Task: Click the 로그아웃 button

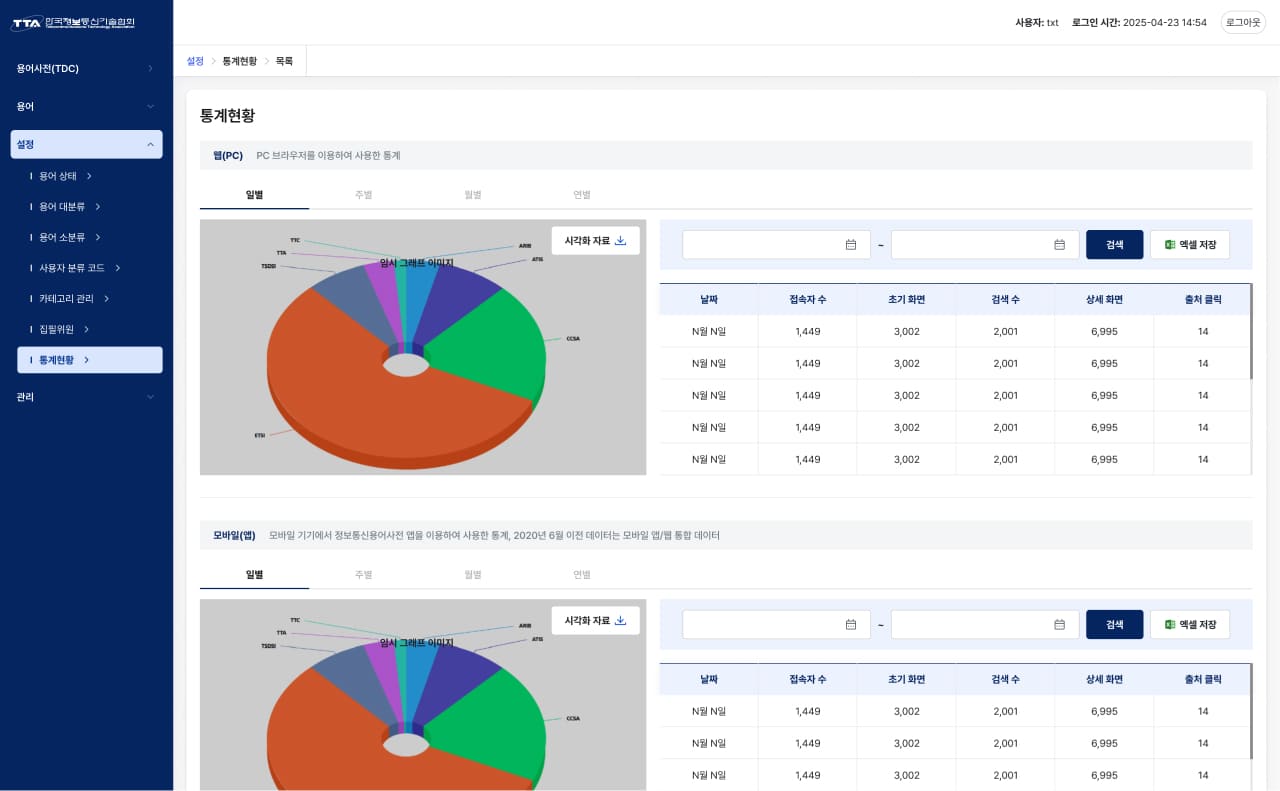Action: [x=1242, y=22]
